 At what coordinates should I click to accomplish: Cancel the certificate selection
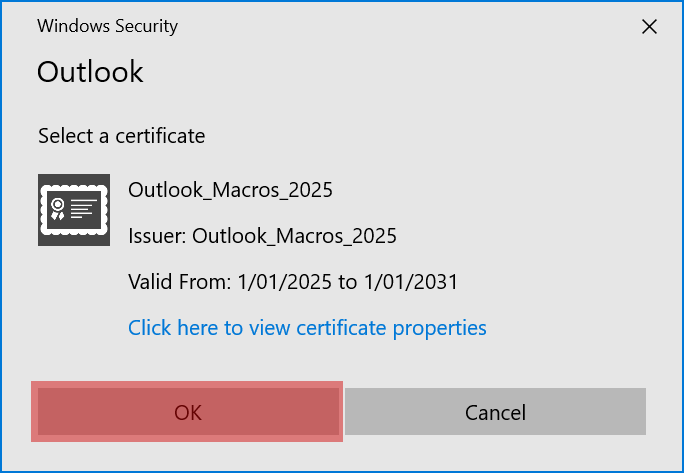pyautogui.click(x=495, y=412)
